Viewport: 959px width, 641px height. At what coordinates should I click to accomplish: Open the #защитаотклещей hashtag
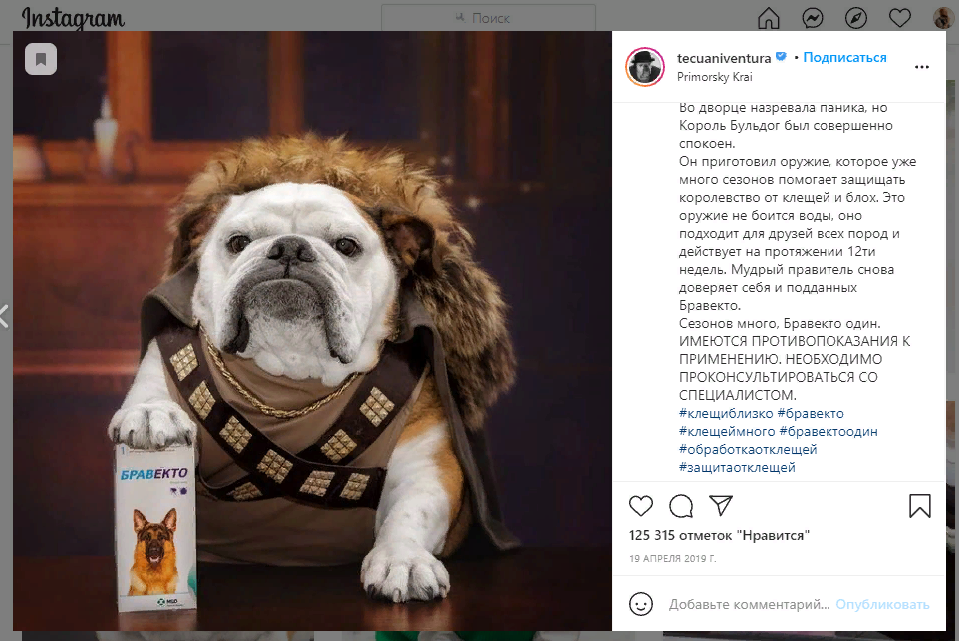click(737, 467)
